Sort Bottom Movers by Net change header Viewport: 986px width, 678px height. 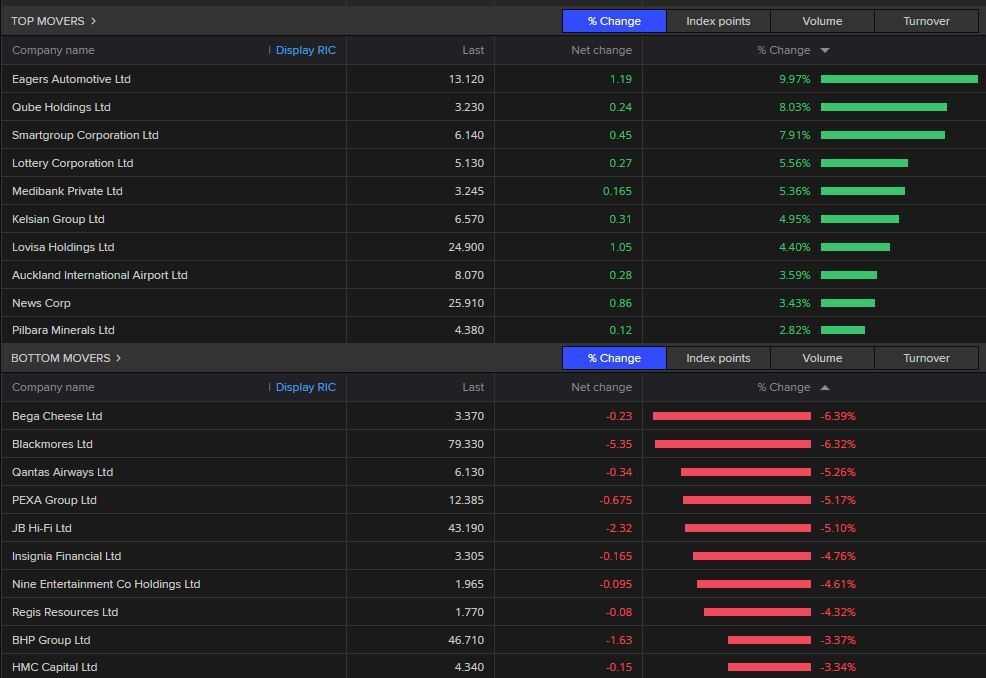pyautogui.click(x=601, y=387)
